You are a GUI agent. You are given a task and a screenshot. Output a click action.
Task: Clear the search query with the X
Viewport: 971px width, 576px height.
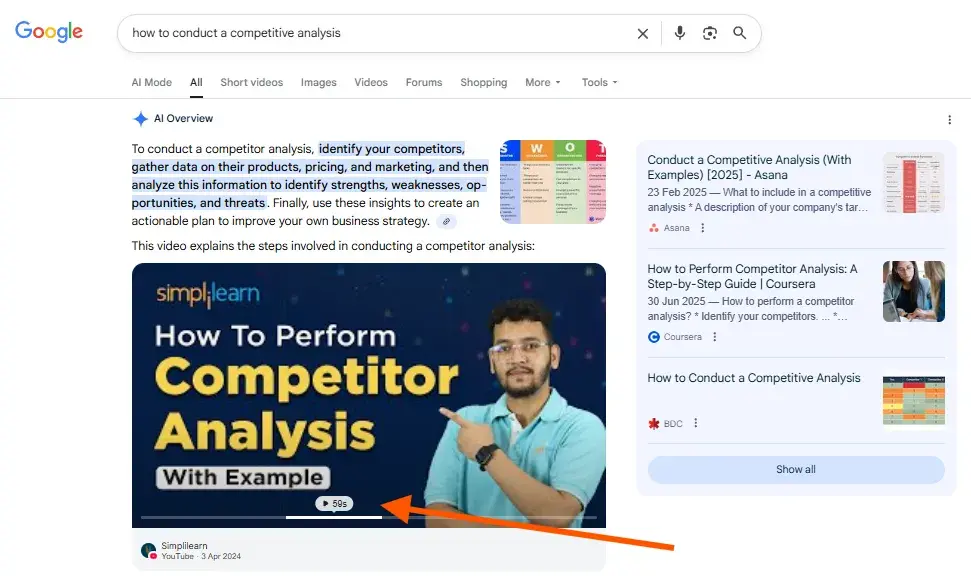coord(643,33)
